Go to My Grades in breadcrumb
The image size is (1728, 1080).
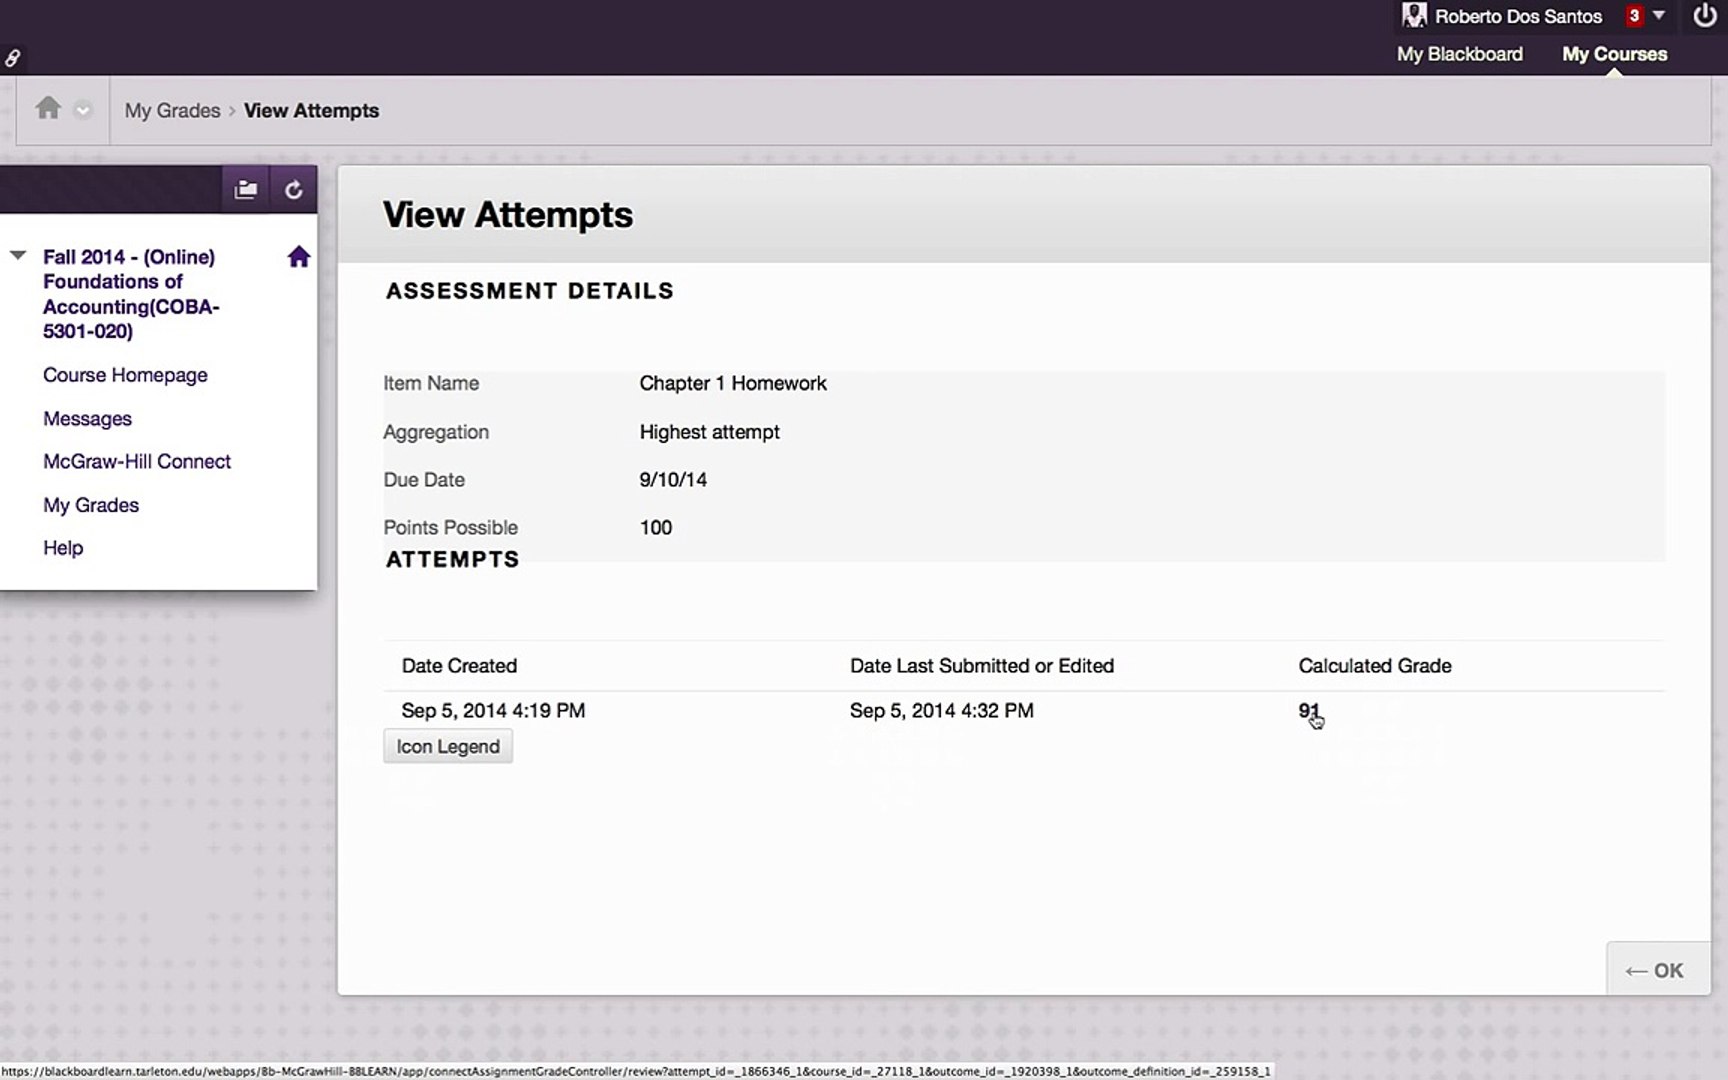(x=172, y=110)
